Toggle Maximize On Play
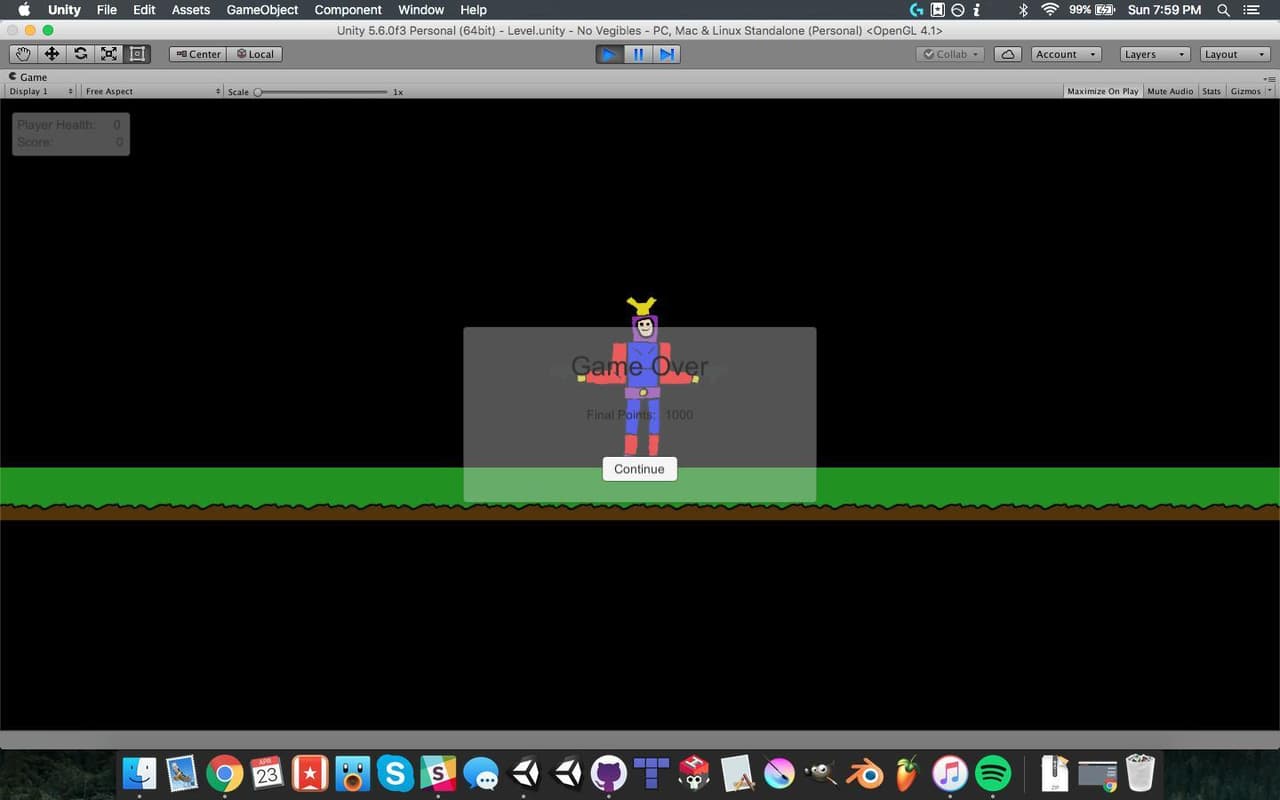 coord(1102,91)
